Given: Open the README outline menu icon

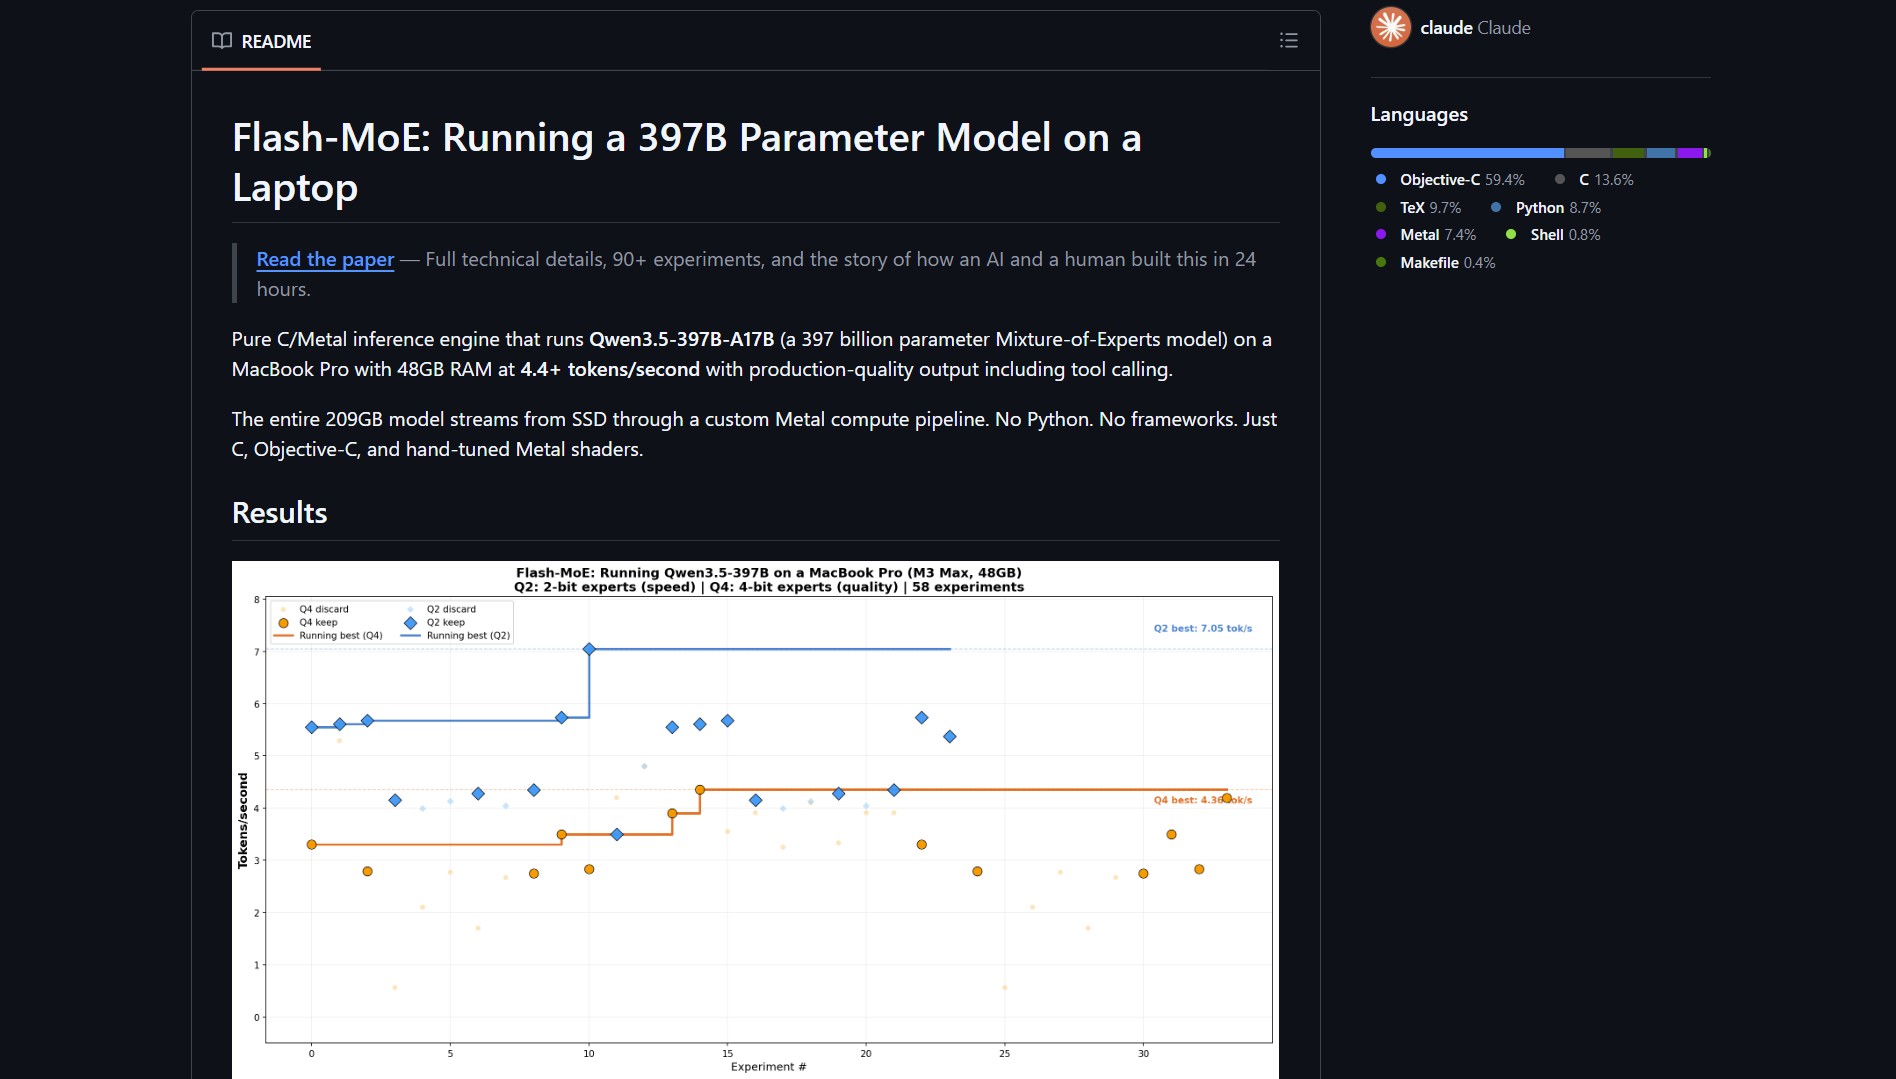Looking at the screenshot, I should click(1288, 41).
